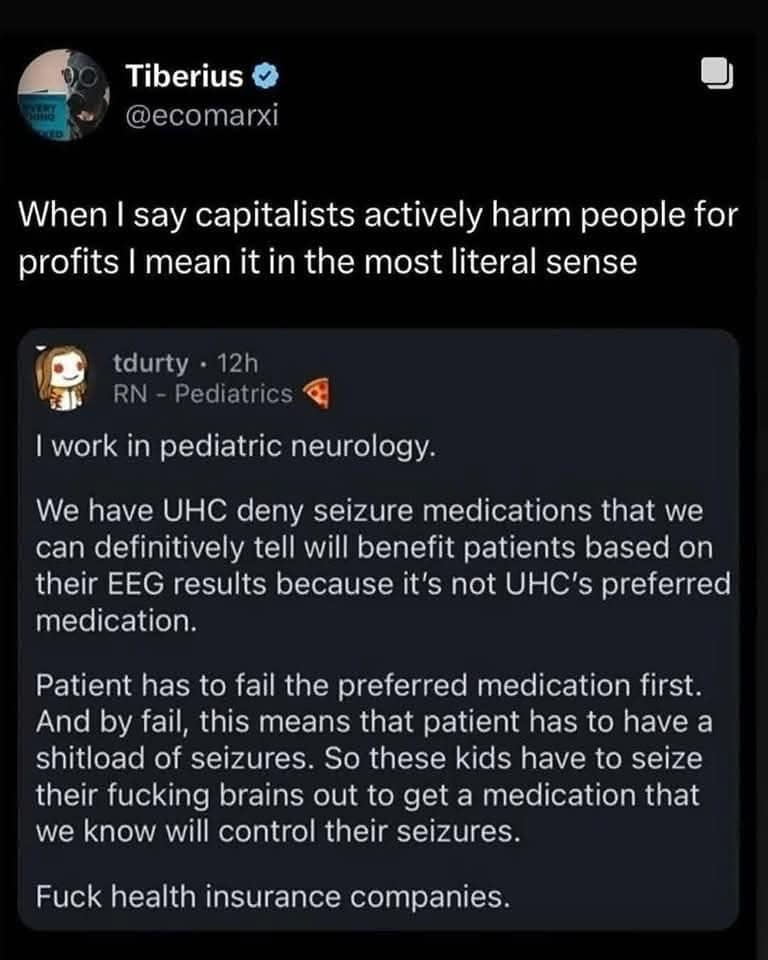Viewport: 768px width, 960px height.
Task: Click tweet line "profits I mean it in the"
Action: click(x=328, y=261)
